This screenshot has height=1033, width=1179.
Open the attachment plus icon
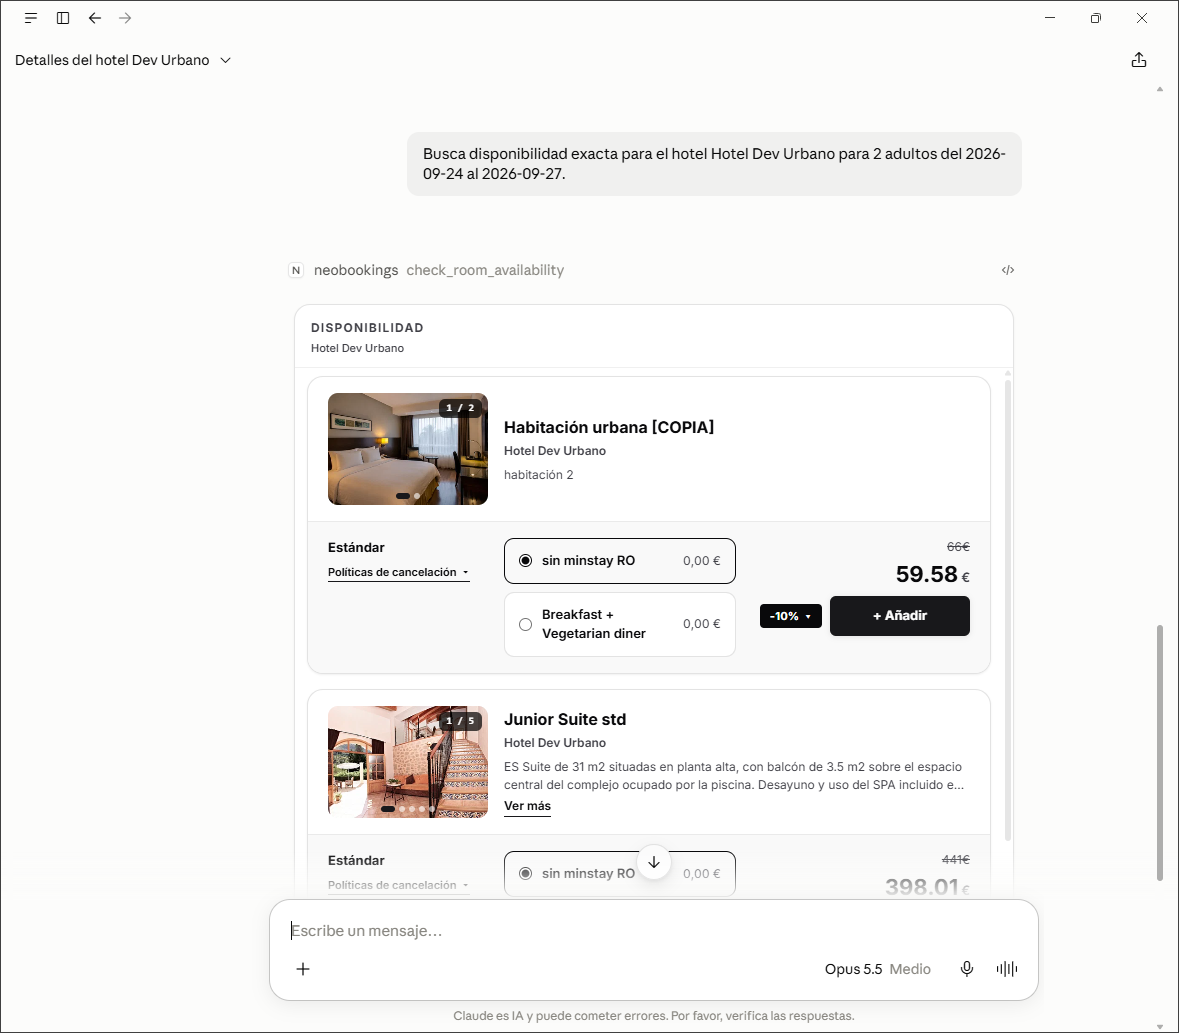coord(303,969)
